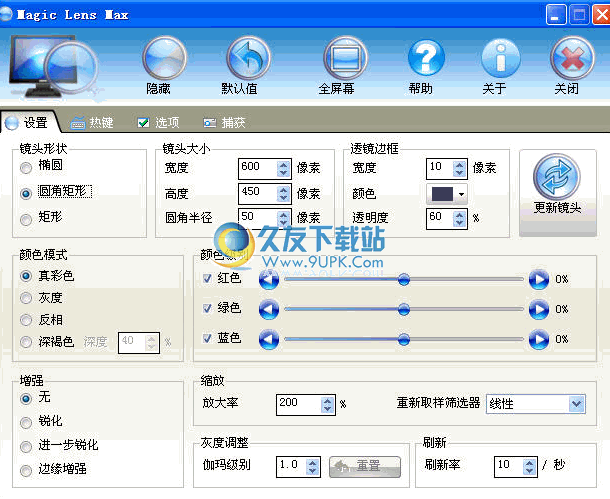Select 矩形 lens shape
The height and width of the screenshot is (499, 610).
click(x=26, y=219)
